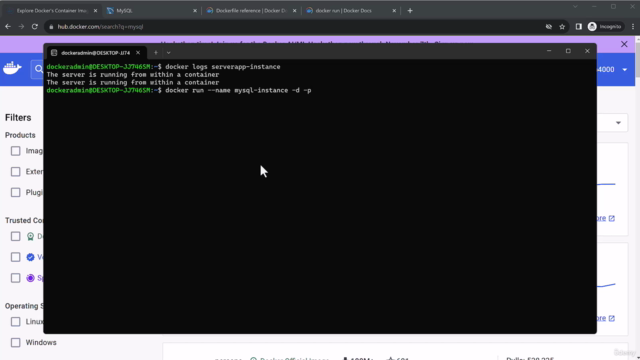Dismiss the purple announcement banner
This screenshot has width=640, height=360.
pyautogui.click(x=624, y=44)
